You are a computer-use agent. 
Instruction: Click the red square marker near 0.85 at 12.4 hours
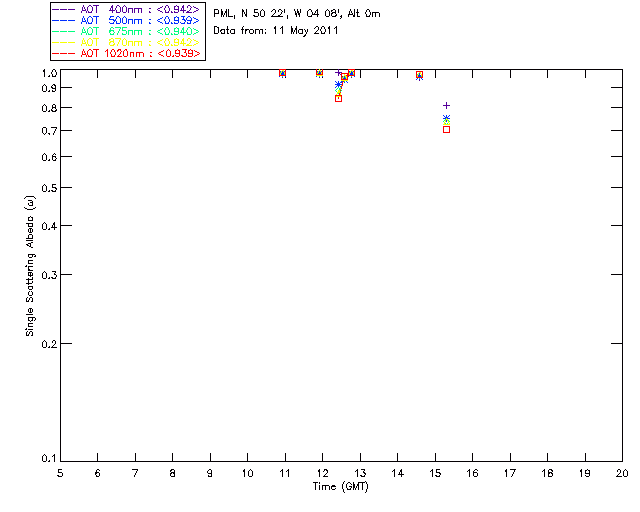pos(338,98)
